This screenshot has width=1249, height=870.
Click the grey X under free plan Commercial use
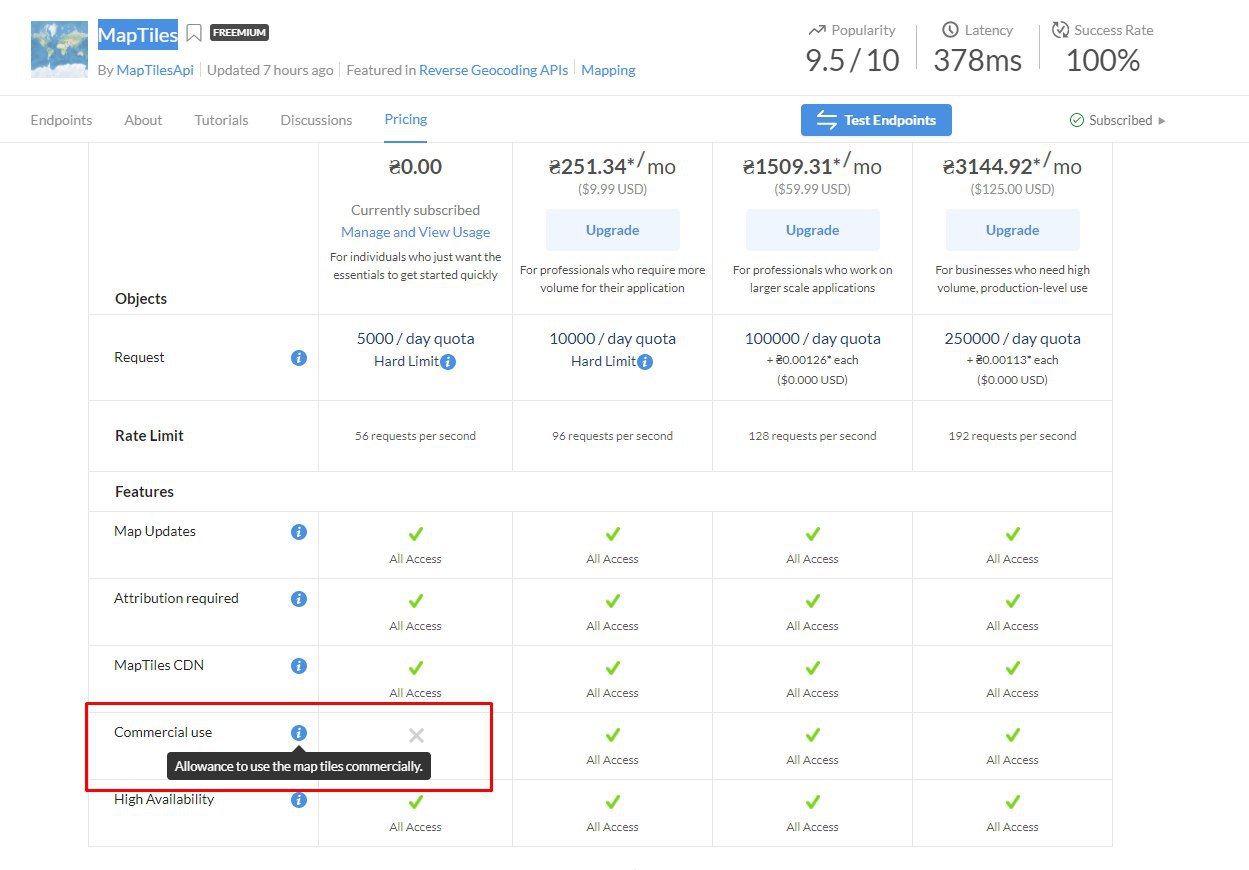pos(416,735)
